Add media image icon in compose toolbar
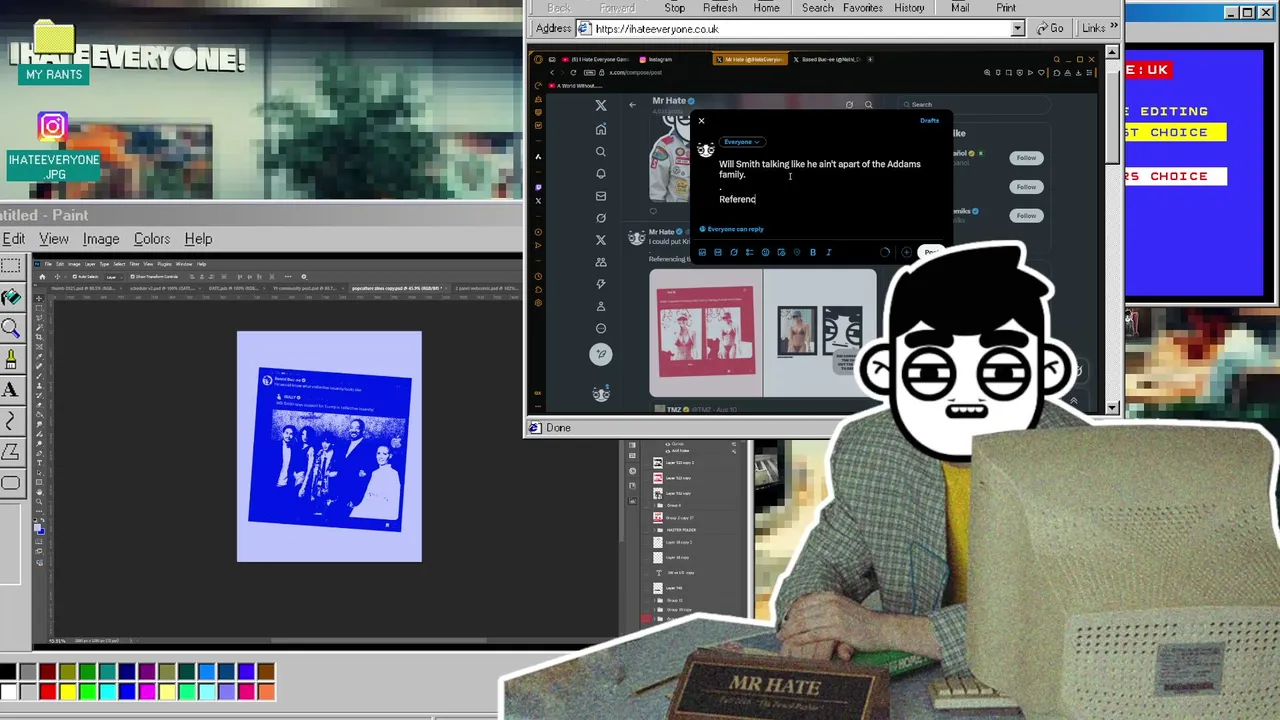The image size is (1280, 720). click(702, 252)
